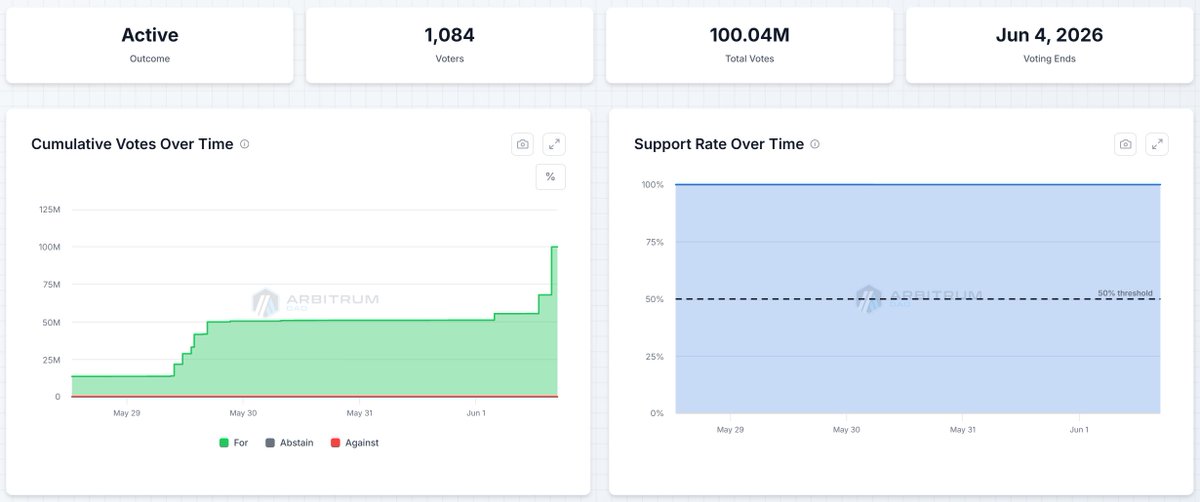Click the 75M y-axis label
This screenshot has width=1200, height=502.
[x=50, y=284]
